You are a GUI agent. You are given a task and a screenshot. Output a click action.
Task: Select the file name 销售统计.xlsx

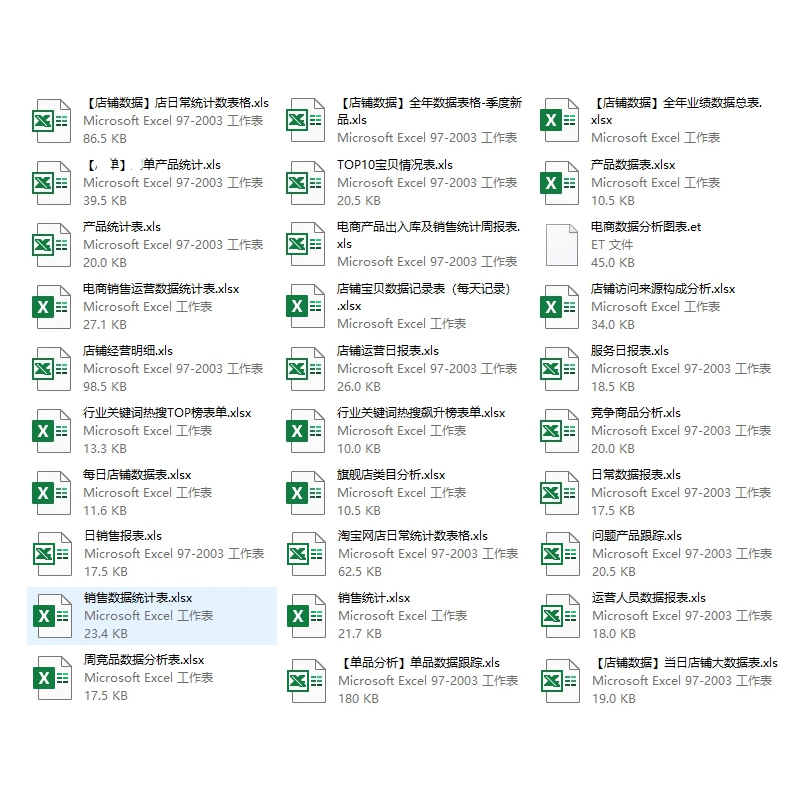[x=374, y=597]
